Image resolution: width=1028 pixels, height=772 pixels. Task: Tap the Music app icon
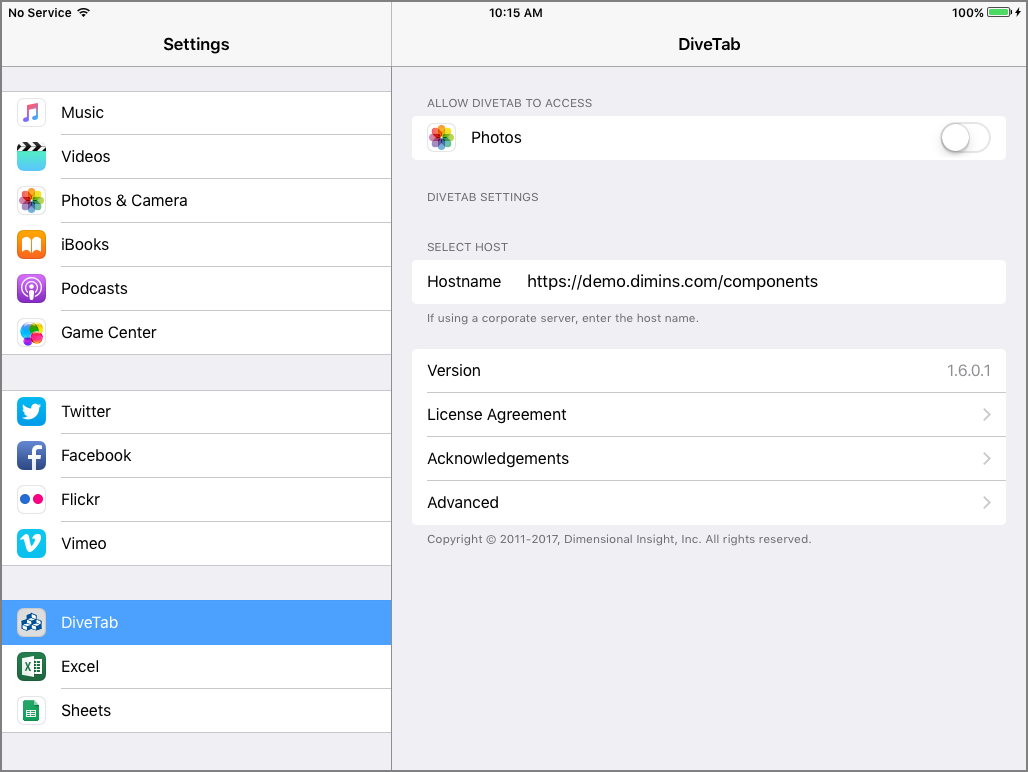[31, 113]
